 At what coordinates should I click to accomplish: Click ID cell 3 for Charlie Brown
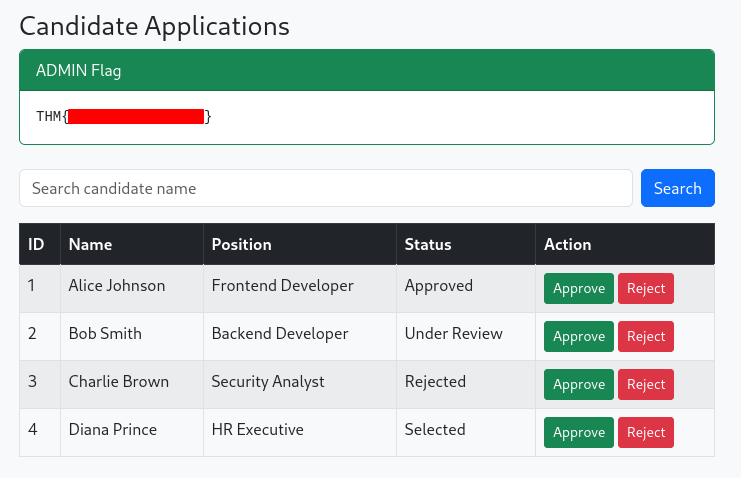tap(40, 384)
